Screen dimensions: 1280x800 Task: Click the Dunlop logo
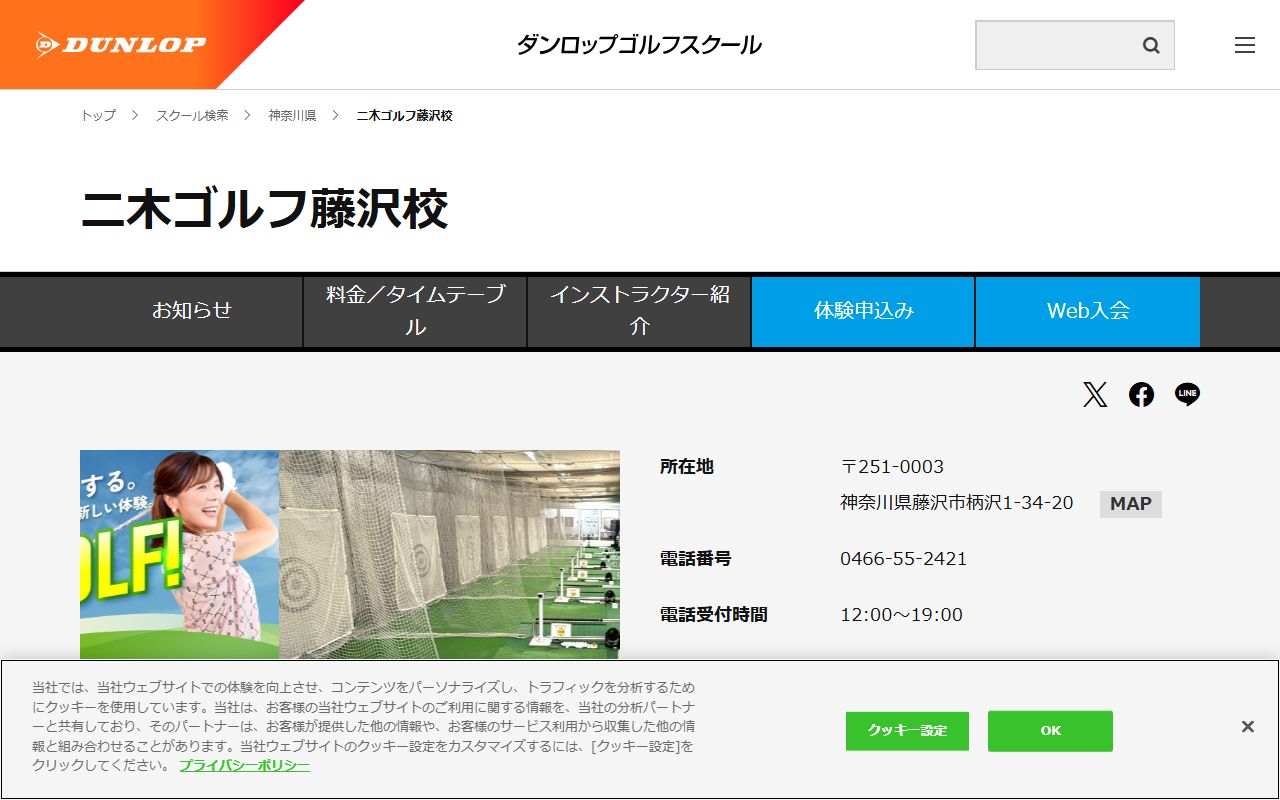(x=120, y=44)
